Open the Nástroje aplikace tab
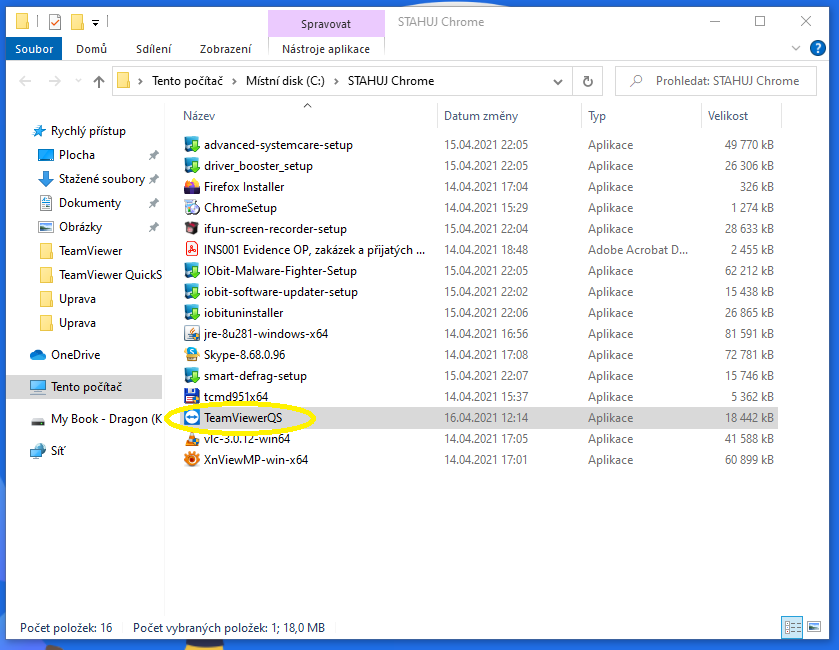 (x=326, y=49)
